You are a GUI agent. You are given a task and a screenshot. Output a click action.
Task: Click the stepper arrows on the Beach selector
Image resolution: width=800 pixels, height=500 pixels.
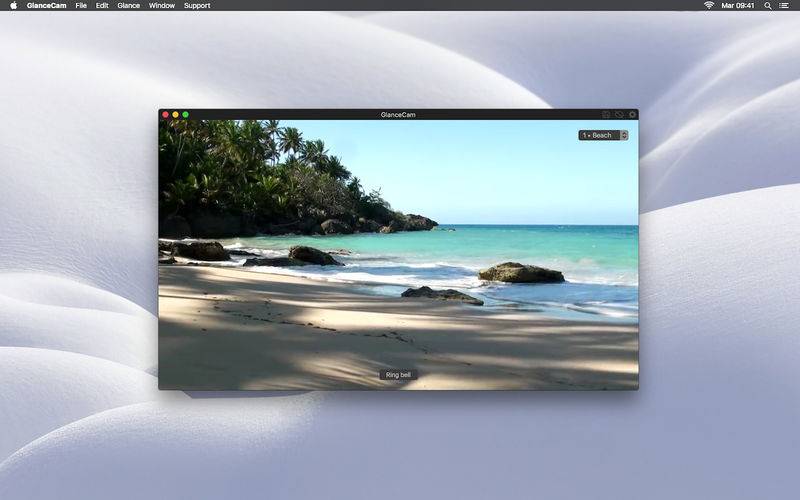tap(624, 135)
